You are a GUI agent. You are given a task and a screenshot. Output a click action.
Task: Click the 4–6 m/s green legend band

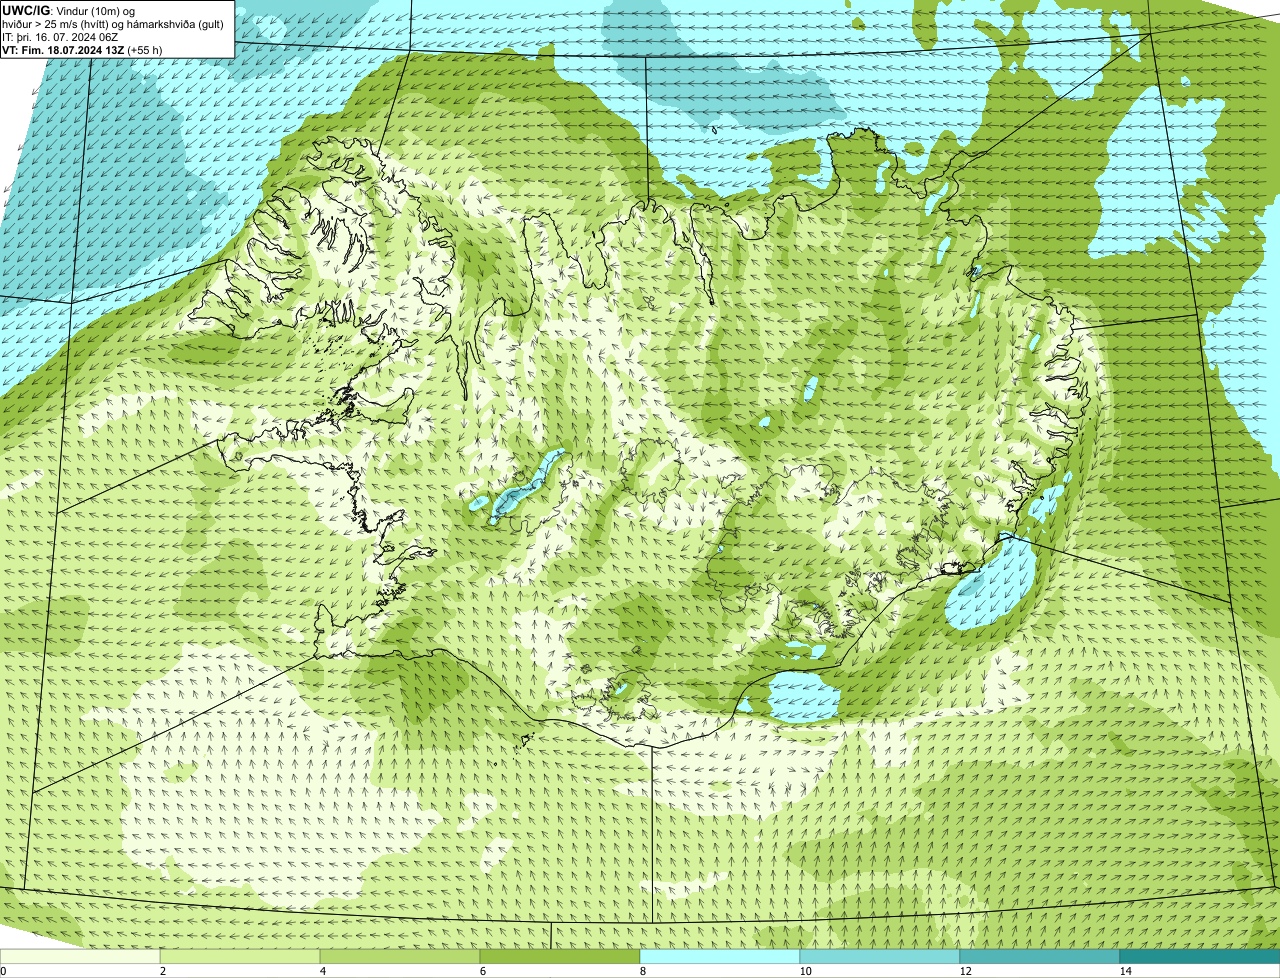click(x=400, y=956)
